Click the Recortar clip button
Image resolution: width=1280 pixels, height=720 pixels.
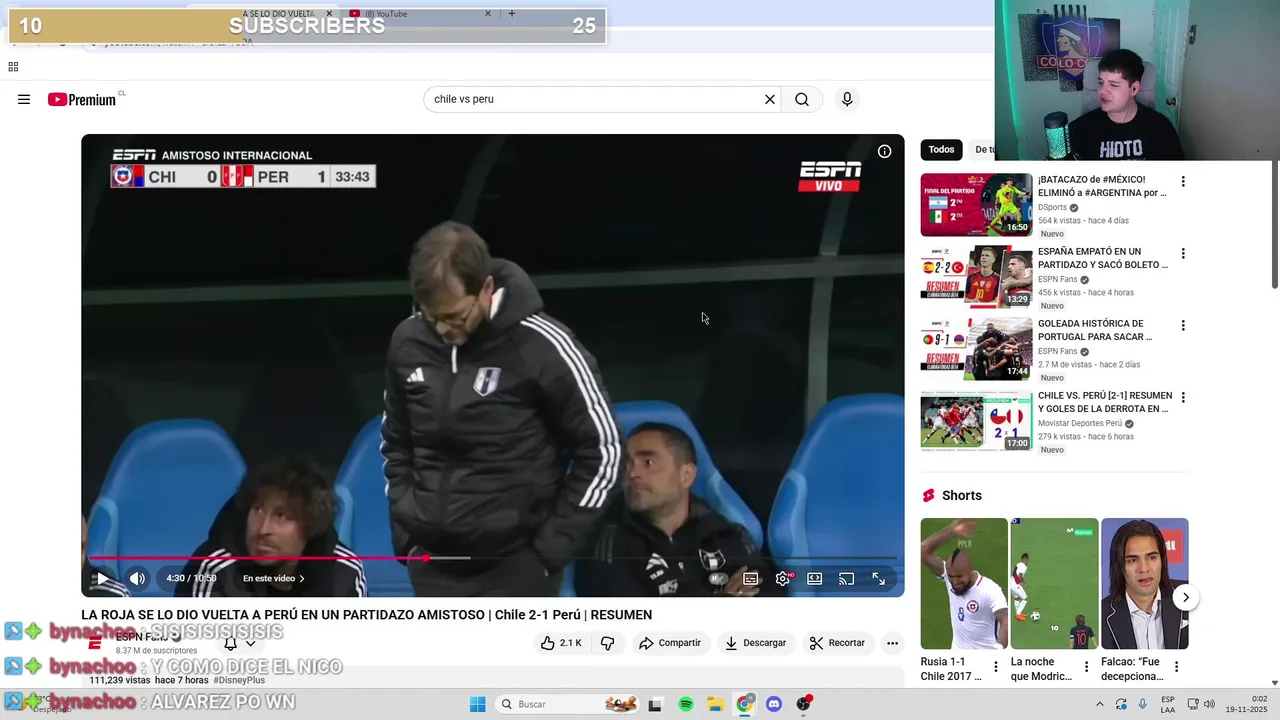pos(837,643)
